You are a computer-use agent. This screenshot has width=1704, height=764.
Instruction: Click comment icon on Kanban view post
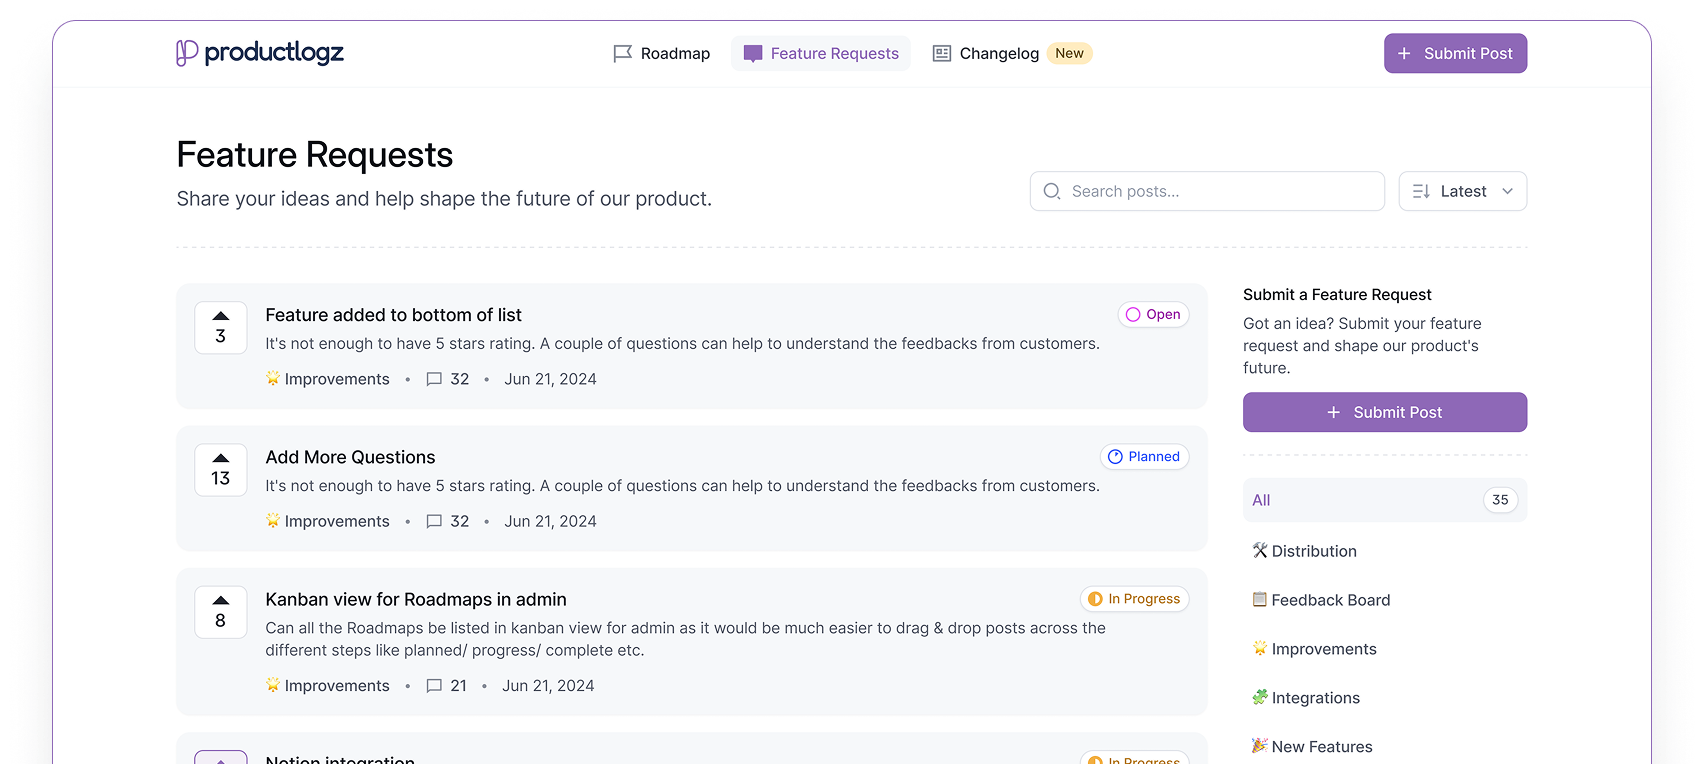coord(434,685)
